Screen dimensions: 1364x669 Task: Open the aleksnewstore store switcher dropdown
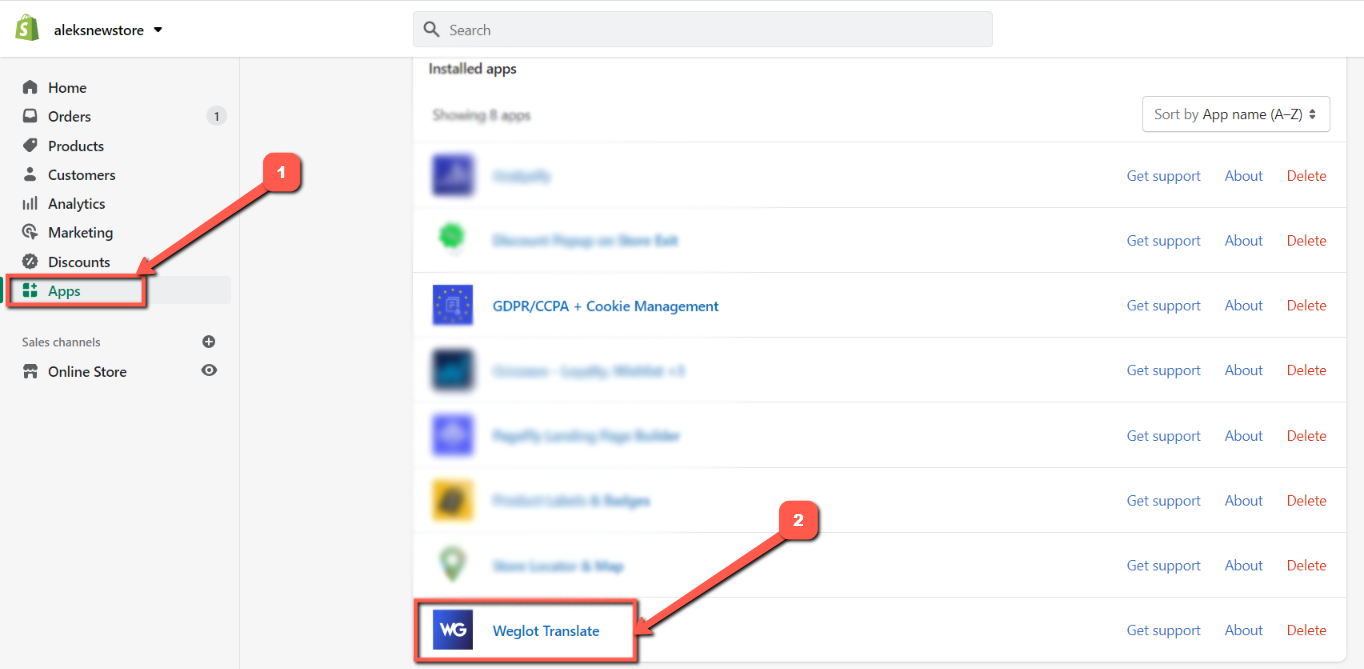pyautogui.click(x=108, y=30)
